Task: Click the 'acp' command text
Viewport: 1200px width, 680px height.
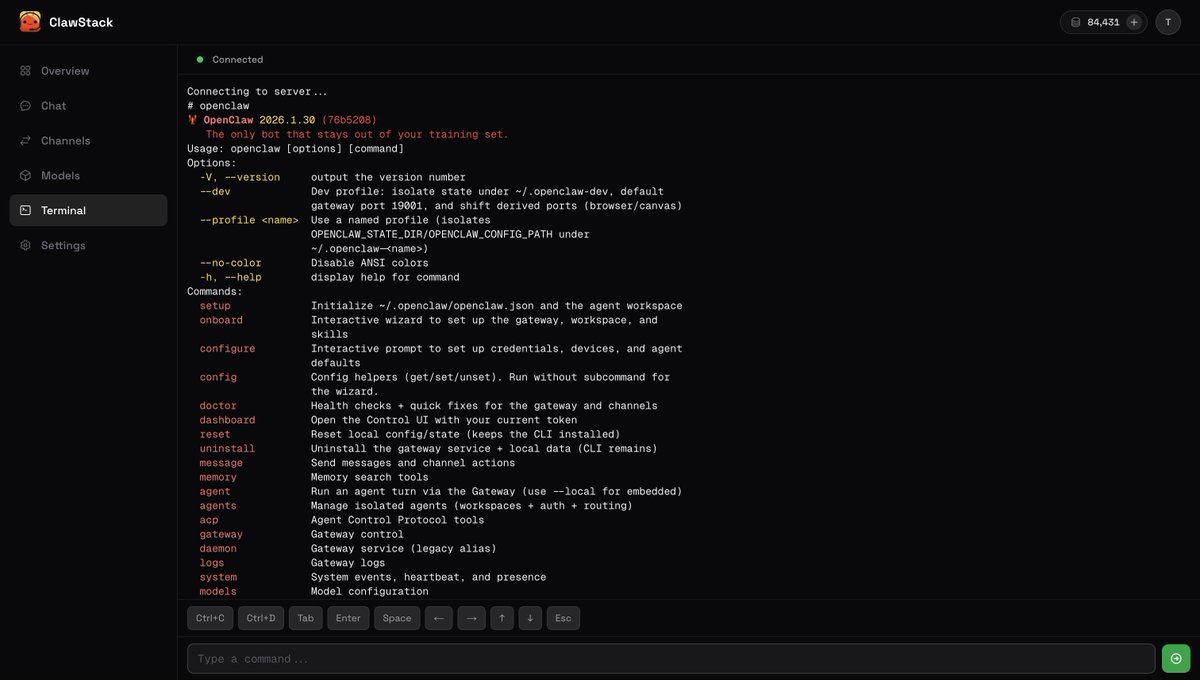Action: coord(208,520)
